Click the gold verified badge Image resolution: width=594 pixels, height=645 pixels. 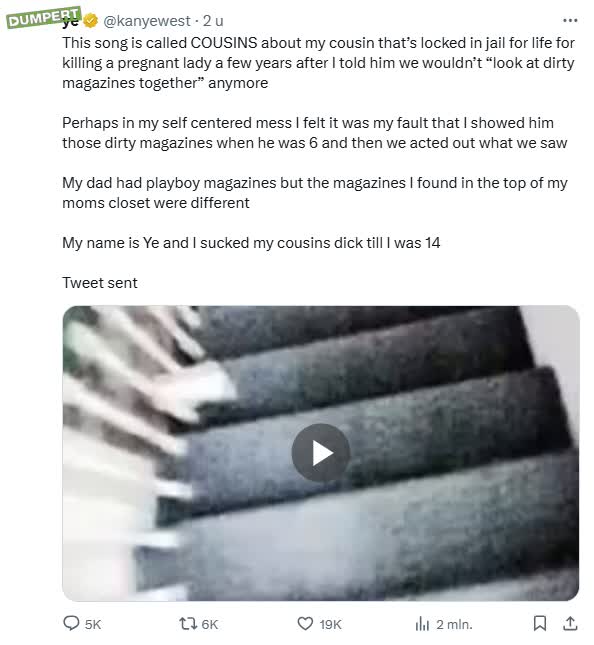coord(90,21)
